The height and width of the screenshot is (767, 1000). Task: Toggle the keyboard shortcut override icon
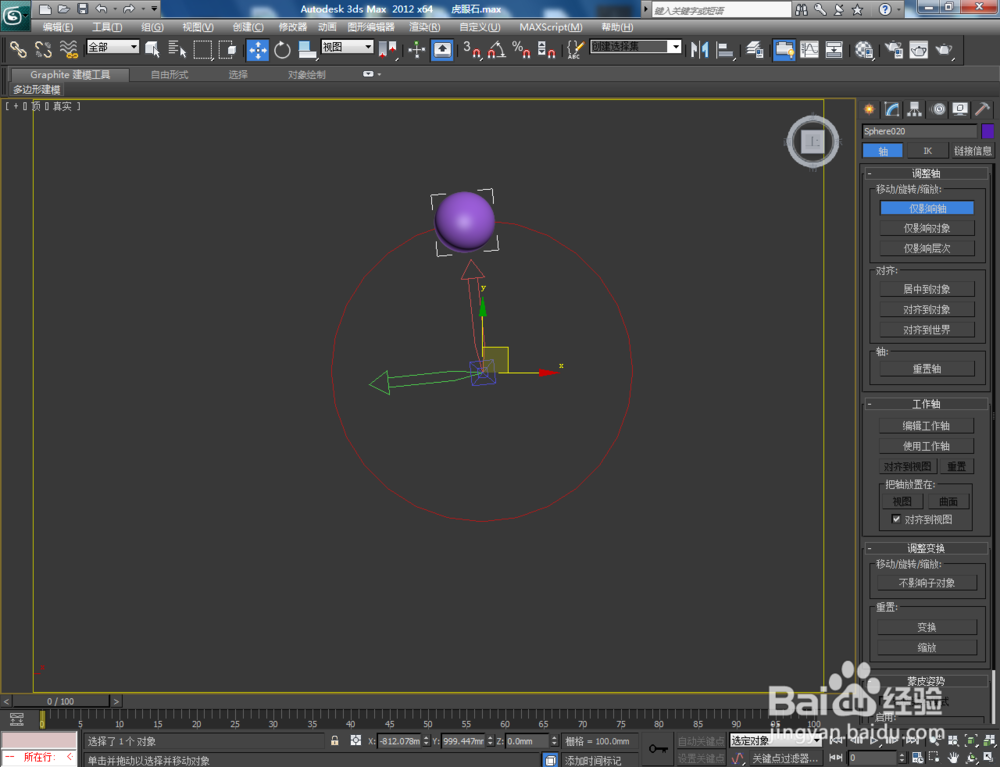tap(442, 49)
